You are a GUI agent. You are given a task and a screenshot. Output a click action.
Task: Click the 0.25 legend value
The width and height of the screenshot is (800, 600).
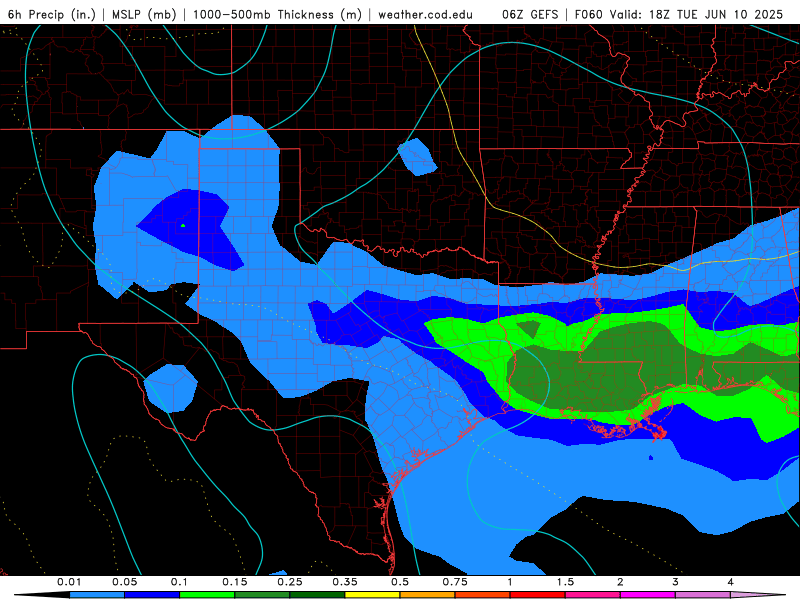290,582
